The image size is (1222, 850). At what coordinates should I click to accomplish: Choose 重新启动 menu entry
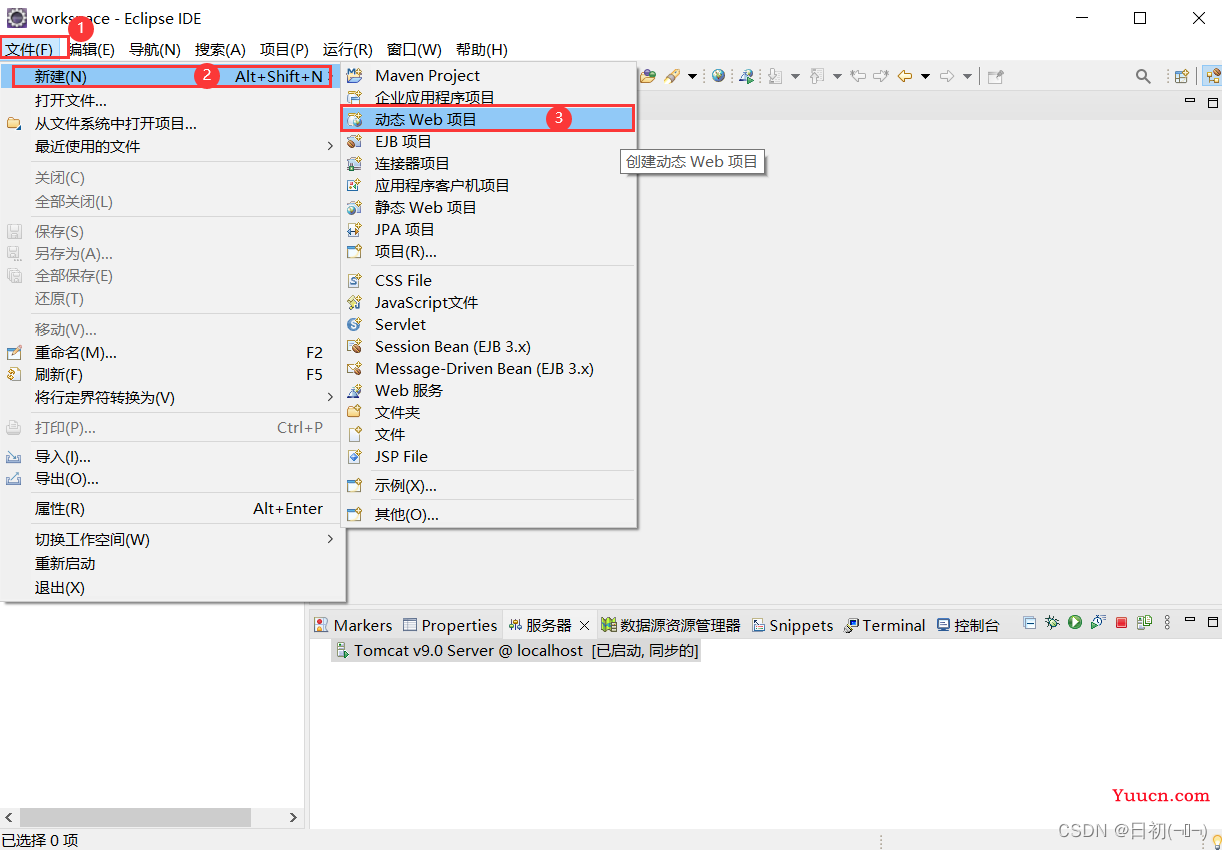tap(172, 563)
